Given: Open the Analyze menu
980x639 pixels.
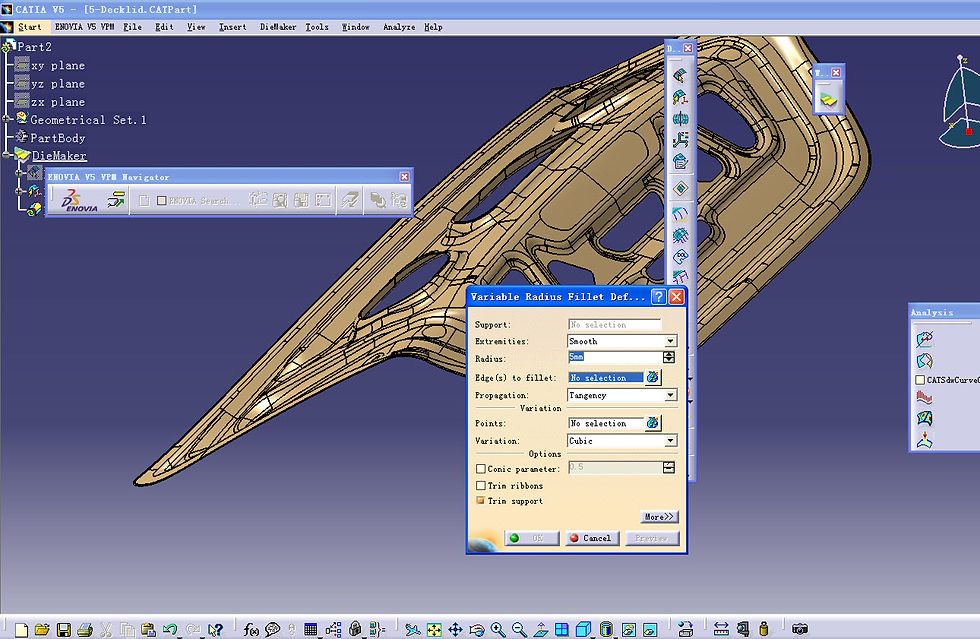Looking at the screenshot, I should [x=399, y=27].
